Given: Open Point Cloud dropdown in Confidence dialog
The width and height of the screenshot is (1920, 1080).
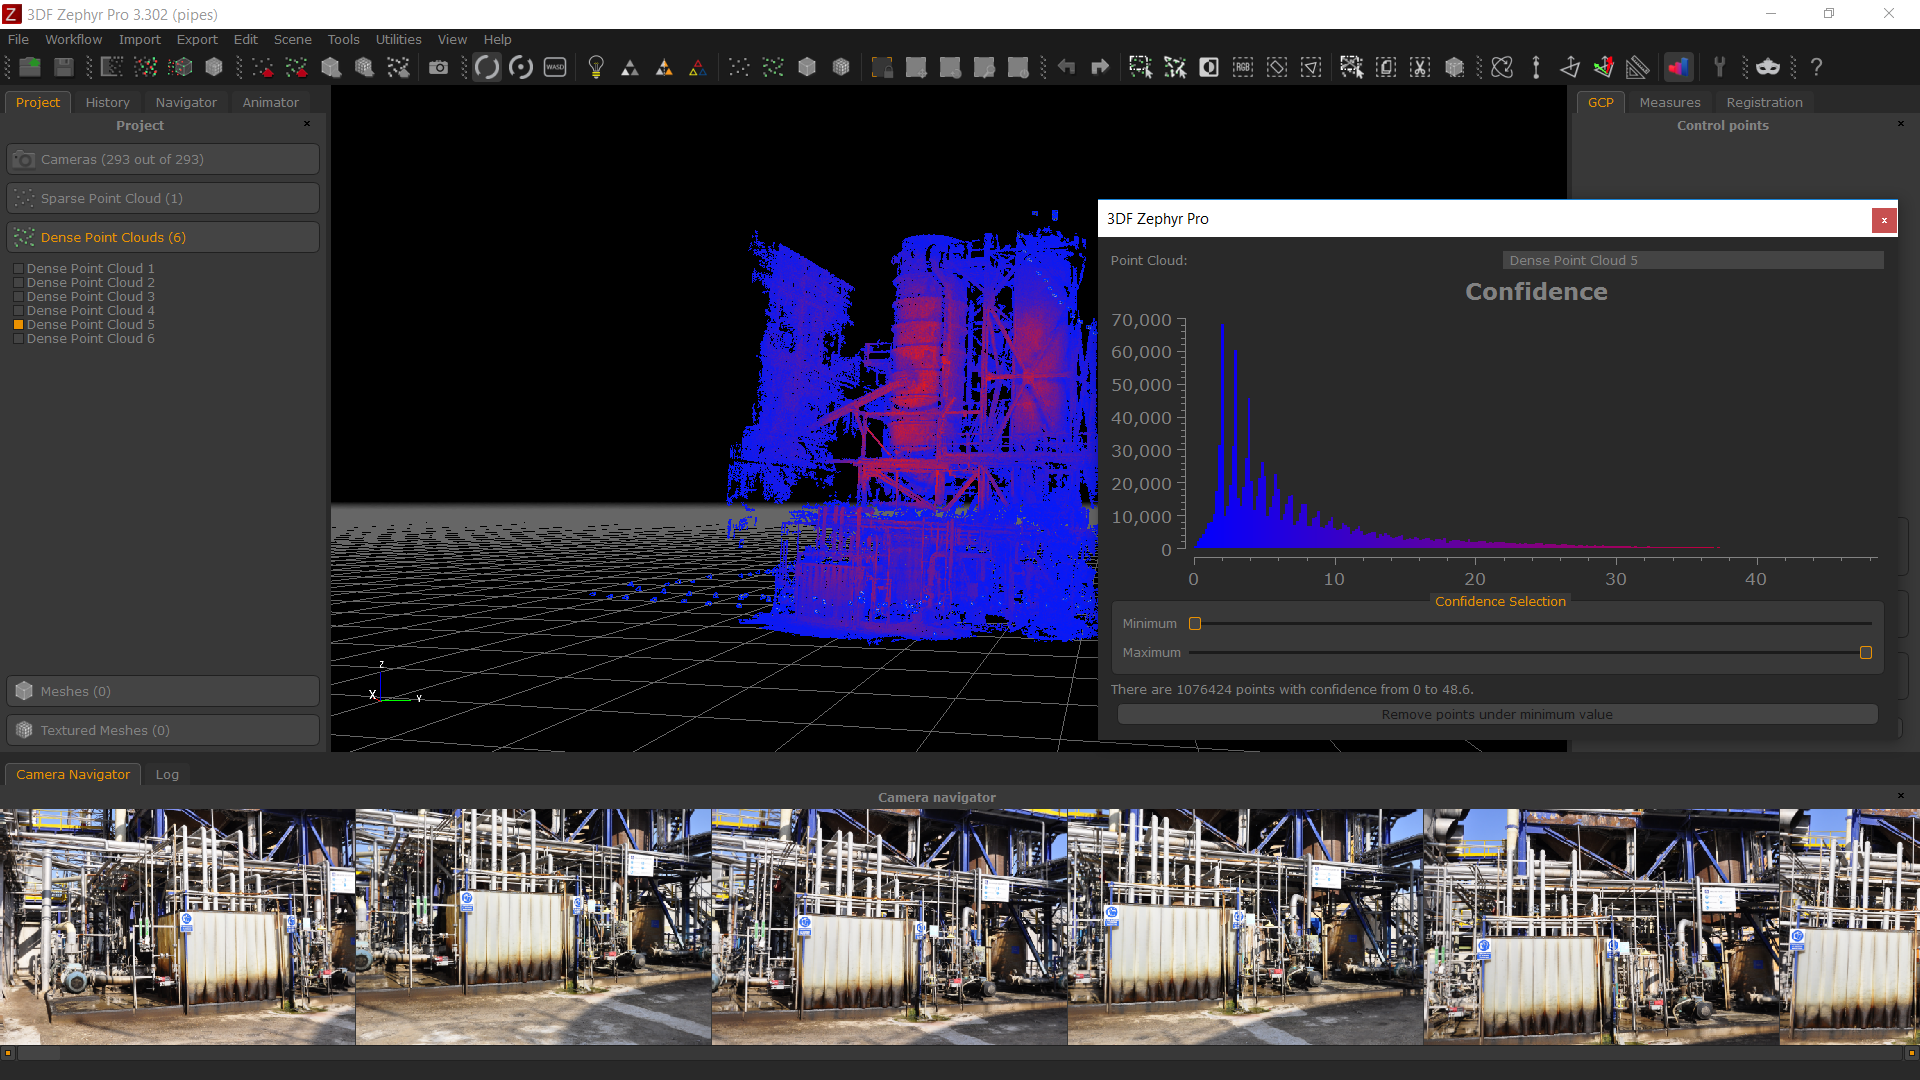Looking at the screenshot, I should [1693, 260].
